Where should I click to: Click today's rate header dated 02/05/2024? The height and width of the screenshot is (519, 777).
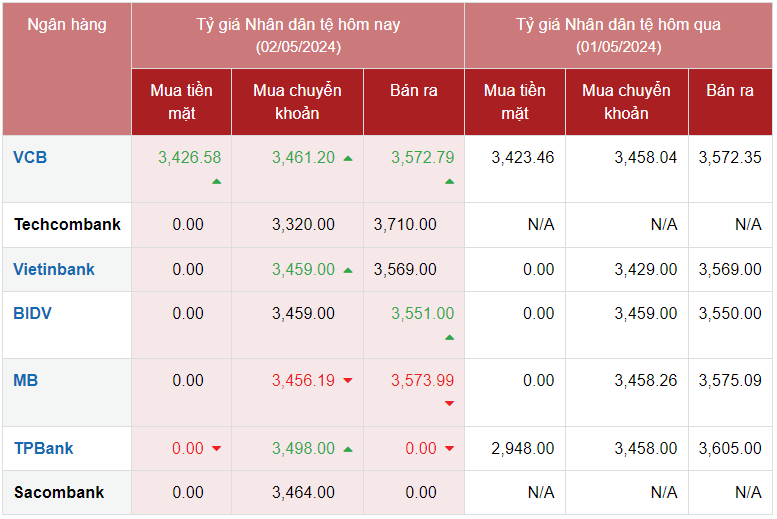point(298,35)
